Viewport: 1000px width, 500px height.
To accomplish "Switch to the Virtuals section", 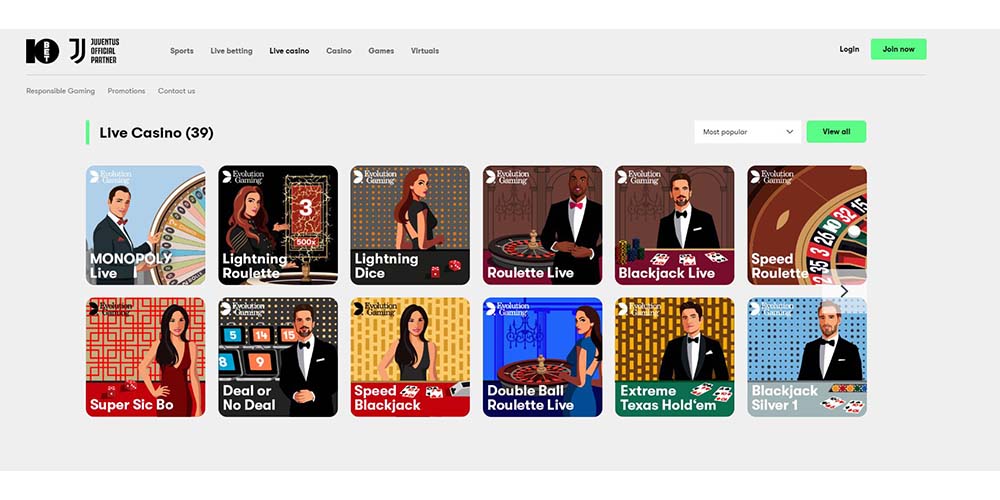I will [425, 51].
